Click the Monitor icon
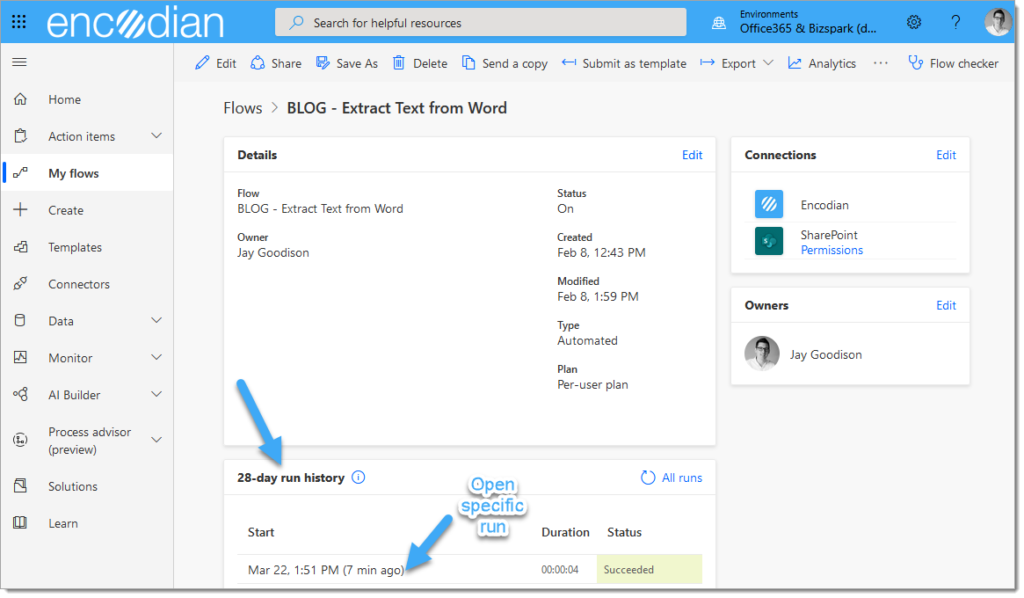 (20, 358)
